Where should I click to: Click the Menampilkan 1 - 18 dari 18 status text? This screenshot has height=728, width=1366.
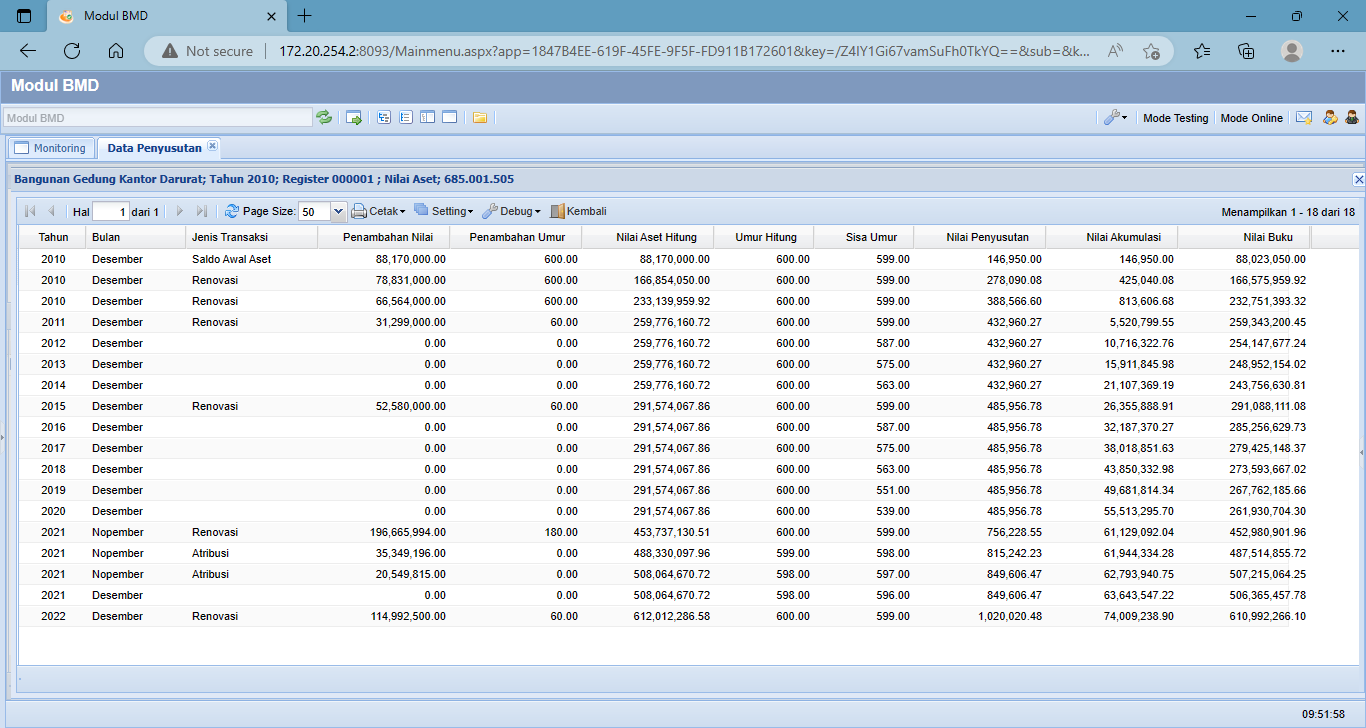coord(1288,212)
